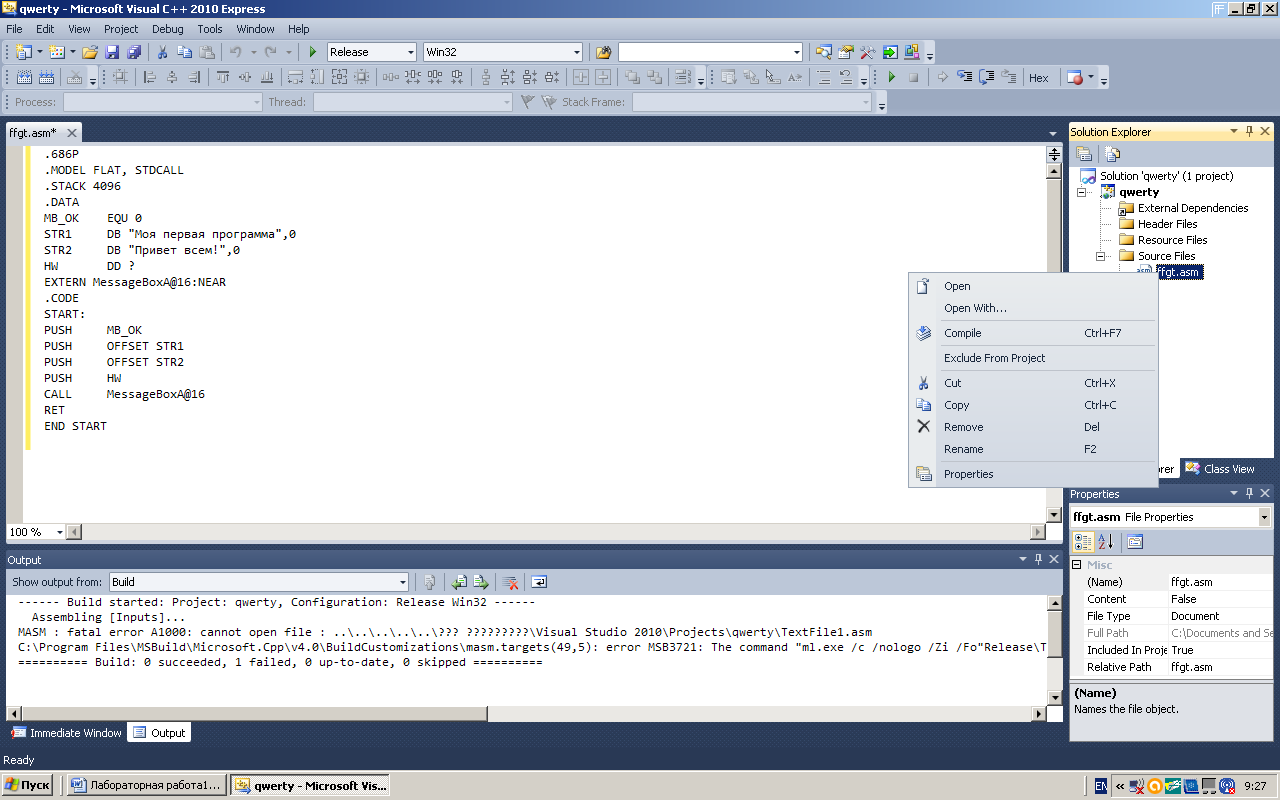Collapse the qwerty project node

pyautogui.click(x=1081, y=192)
